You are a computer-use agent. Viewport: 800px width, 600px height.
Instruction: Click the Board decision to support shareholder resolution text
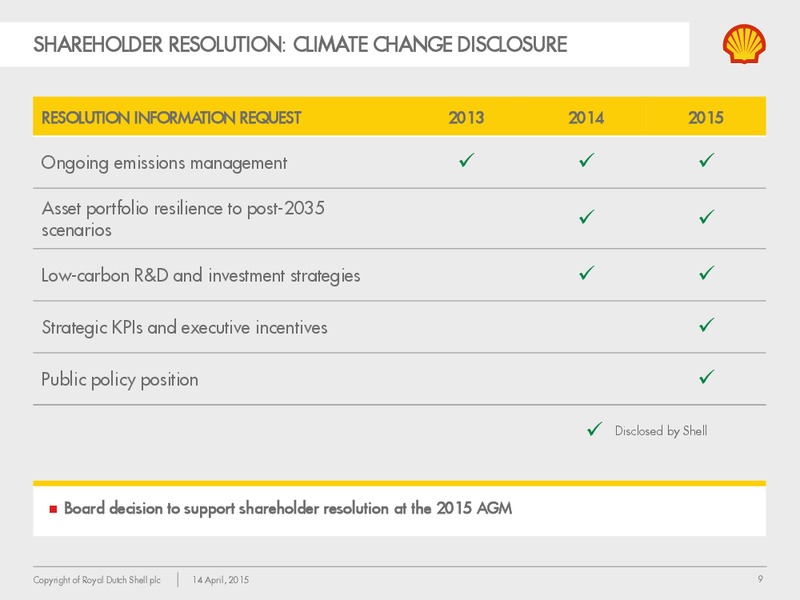288,509
